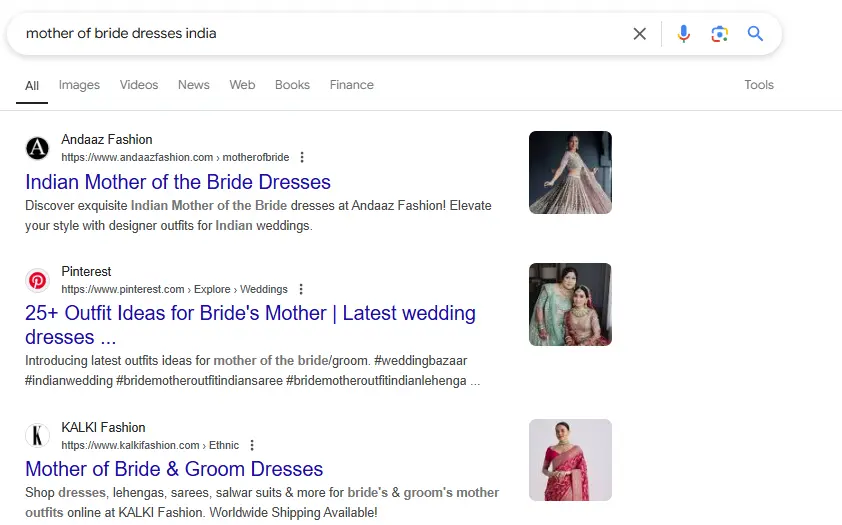Open the Tools filter button
This screenshot has width=842, height=525.
[x=758, y=85]
